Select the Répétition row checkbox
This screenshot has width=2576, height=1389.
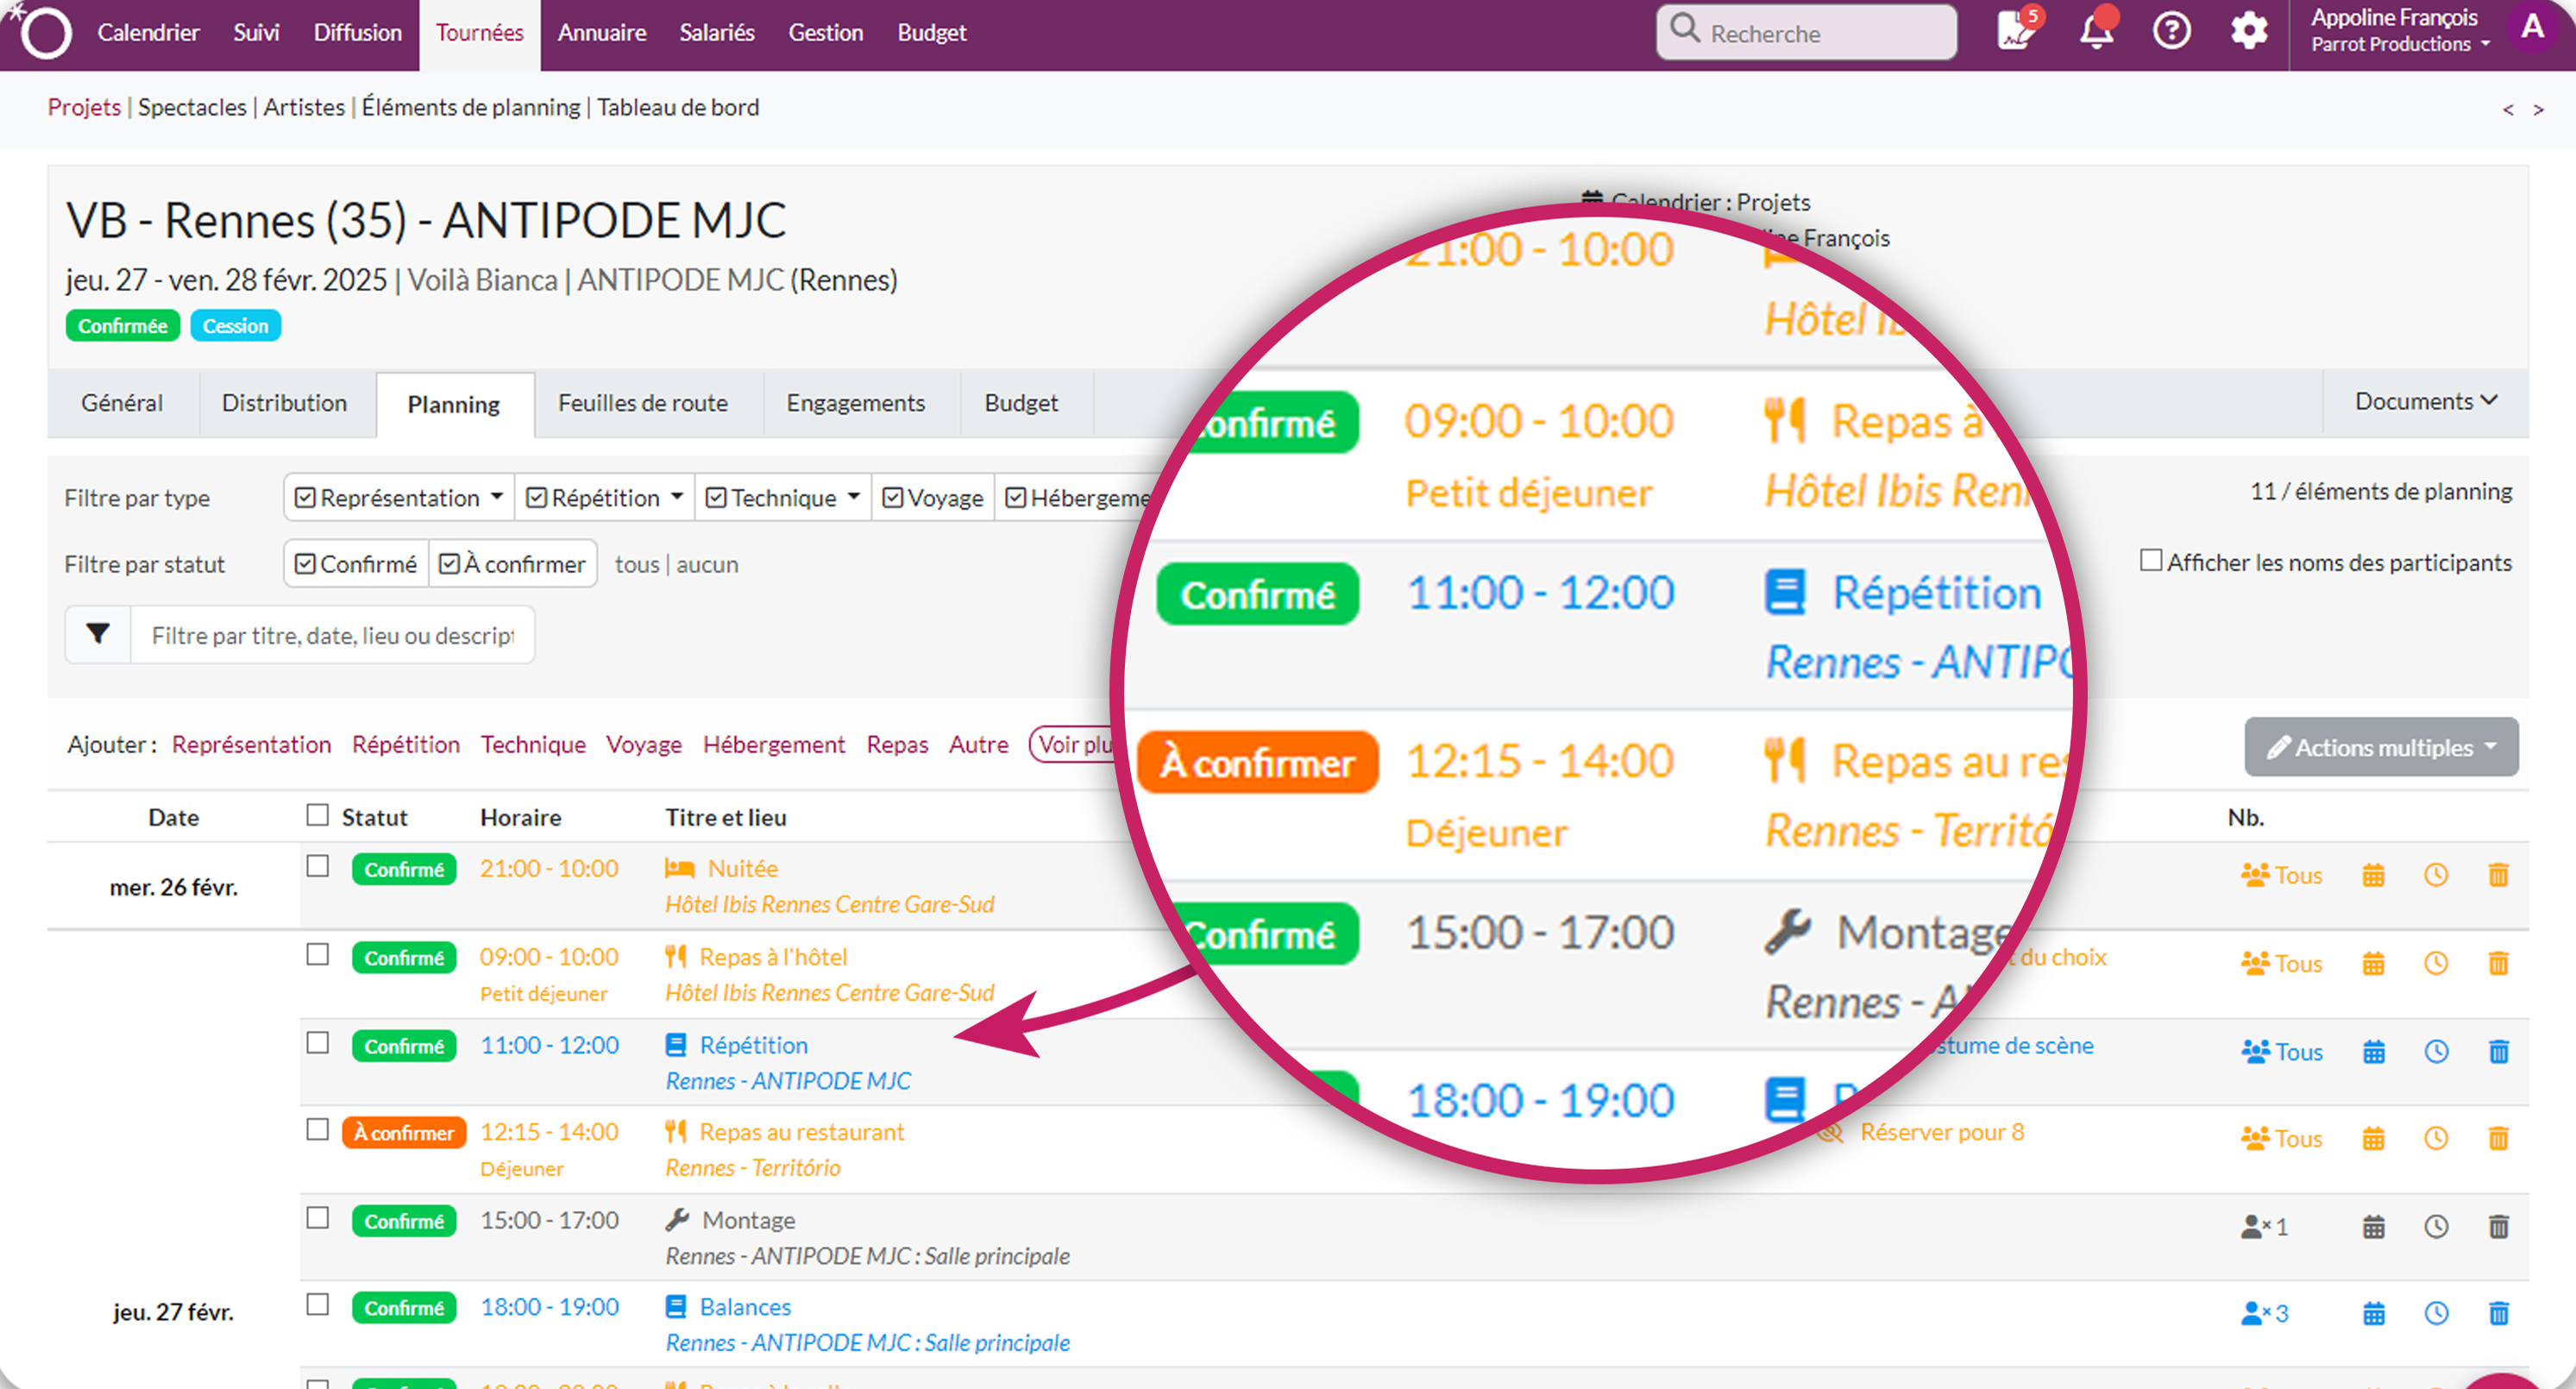pyautogui.click(x=317, y=1043)
